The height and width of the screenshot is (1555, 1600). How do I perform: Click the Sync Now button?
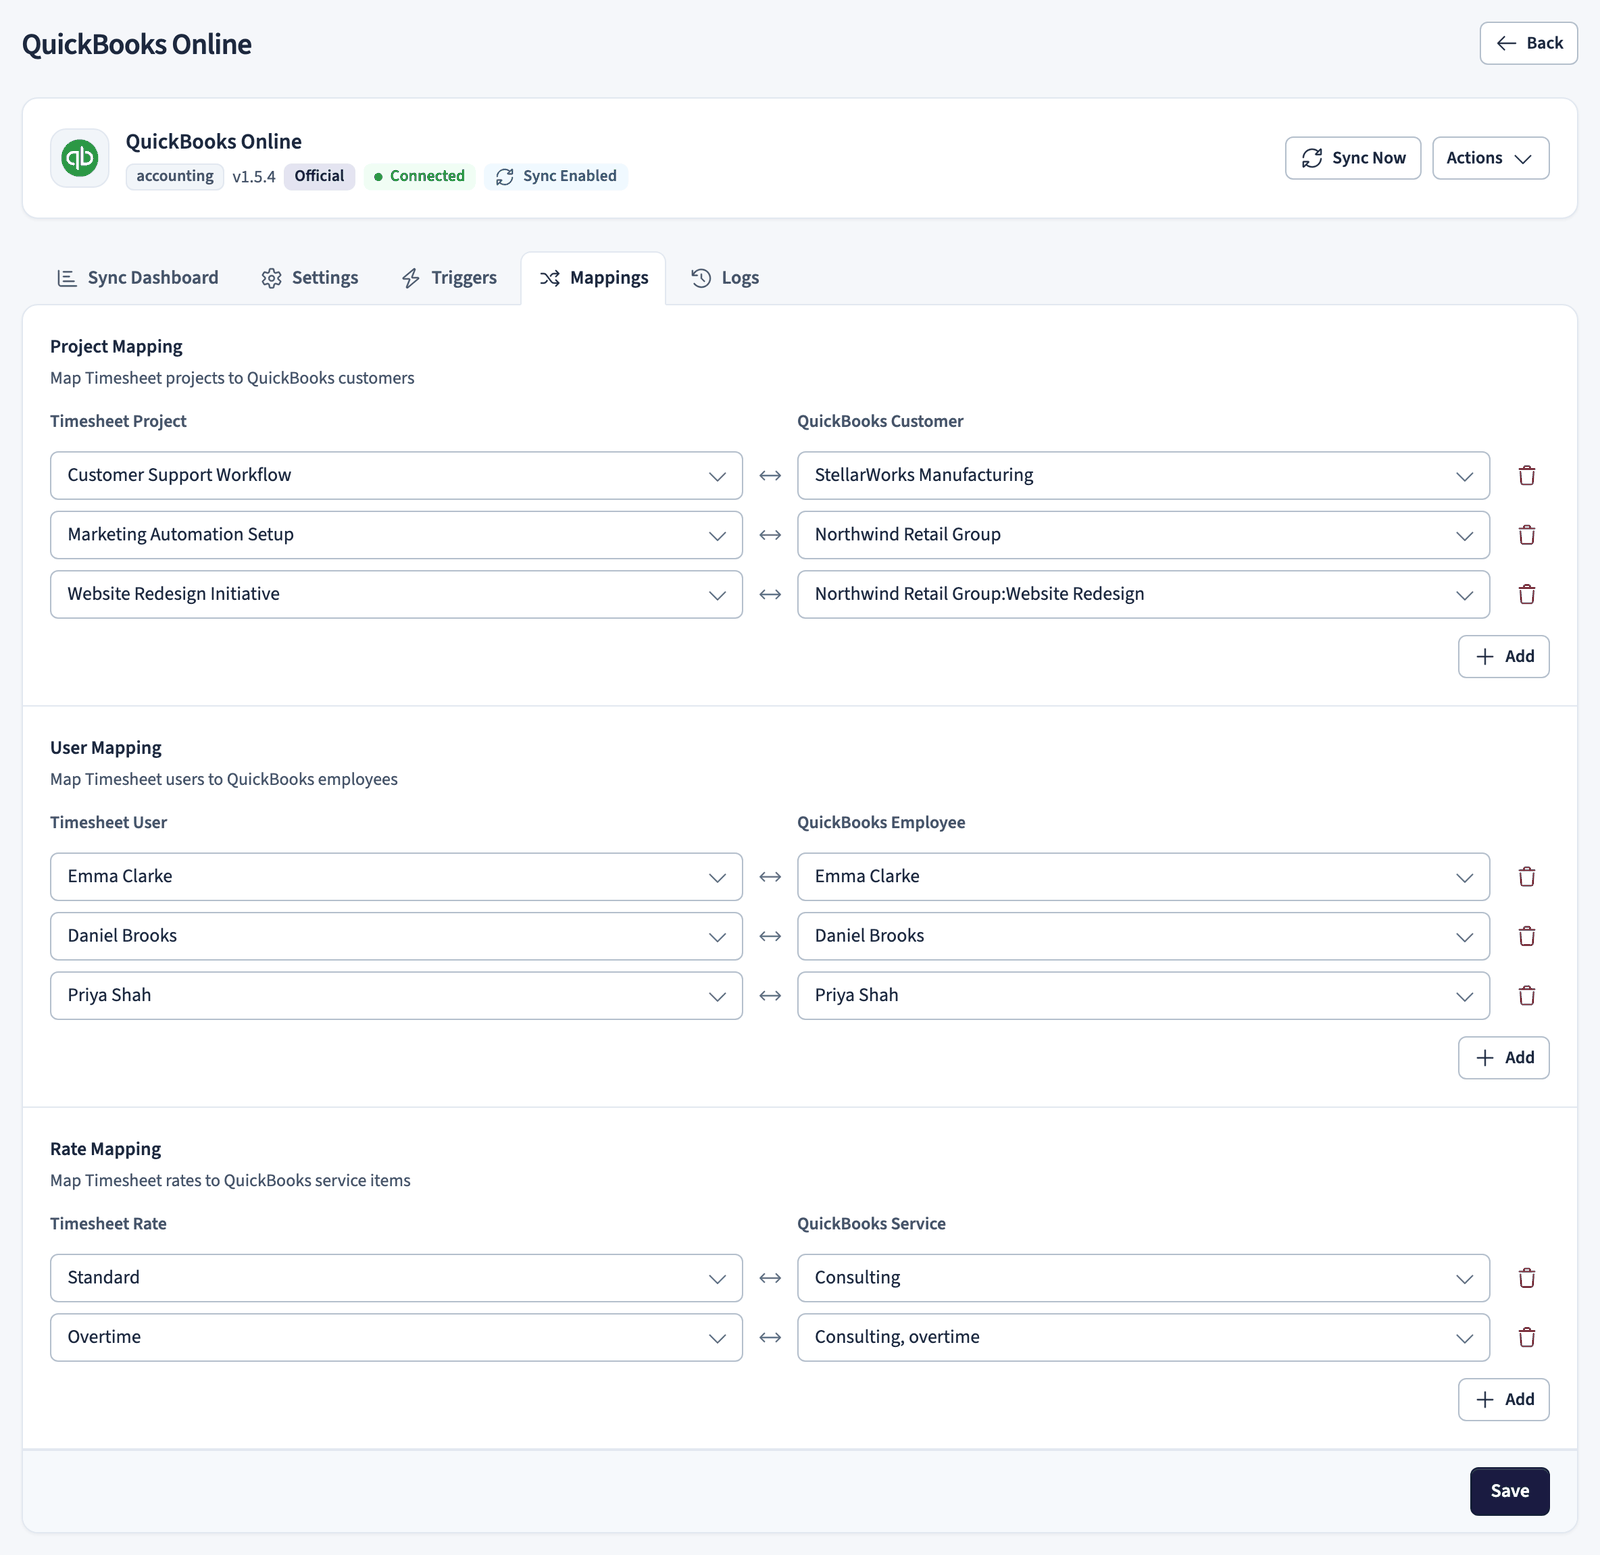(1352, 158)
